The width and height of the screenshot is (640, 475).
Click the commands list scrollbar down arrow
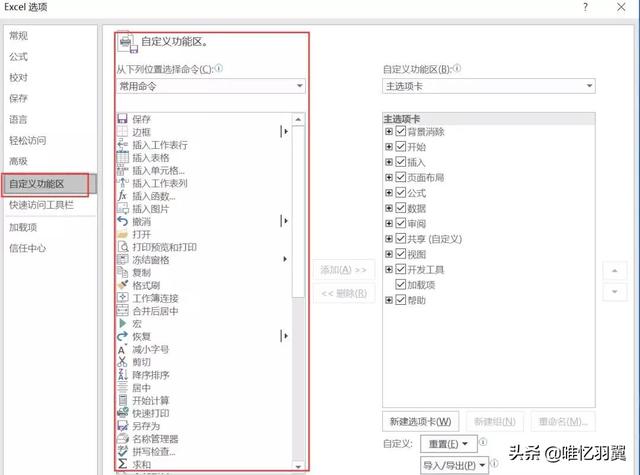click(x=298, y=466)
